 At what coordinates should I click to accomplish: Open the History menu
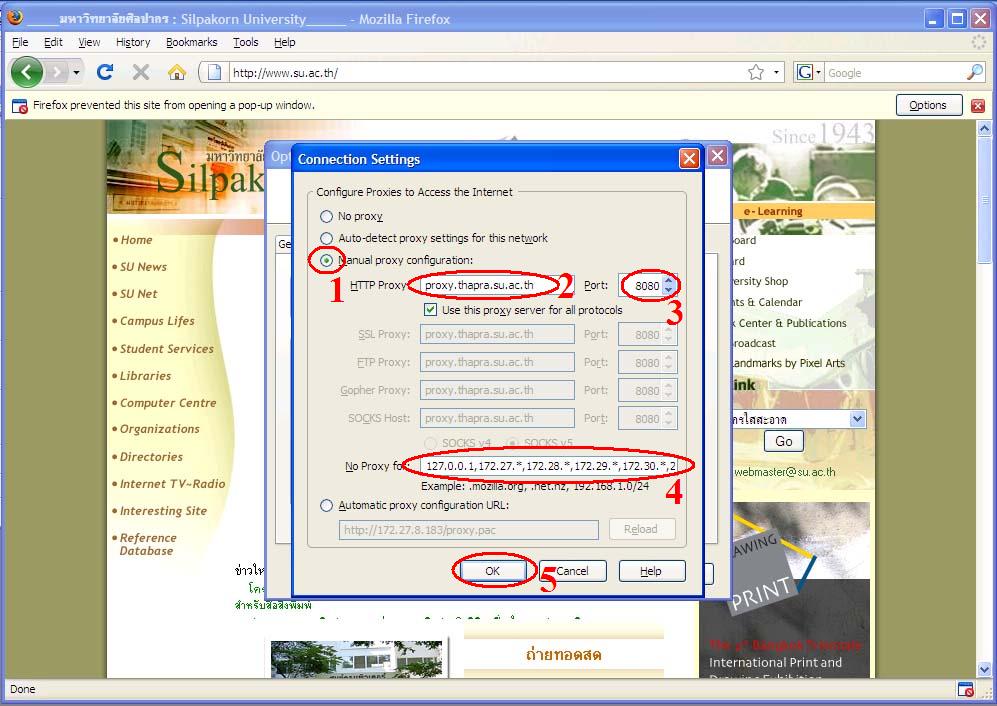pos(133,42)
